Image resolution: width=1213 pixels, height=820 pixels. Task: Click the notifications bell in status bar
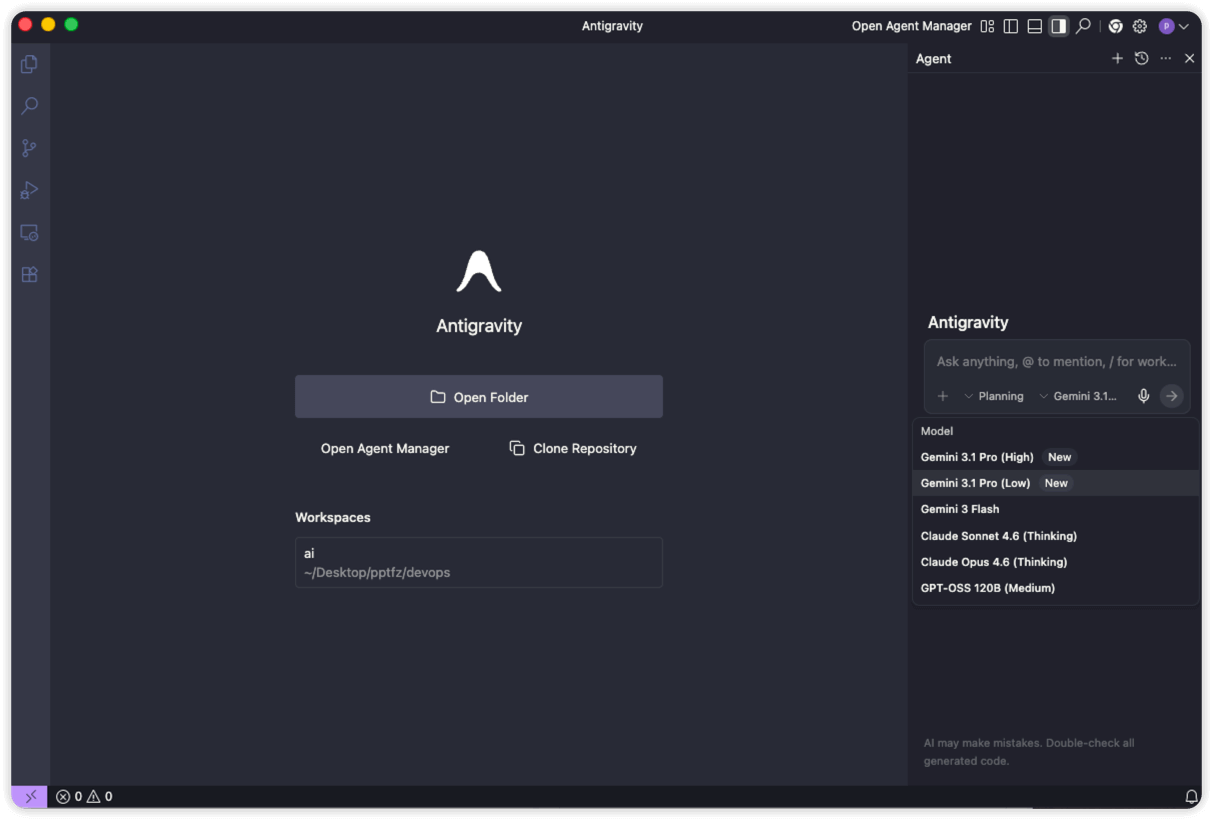point(1191,797)
